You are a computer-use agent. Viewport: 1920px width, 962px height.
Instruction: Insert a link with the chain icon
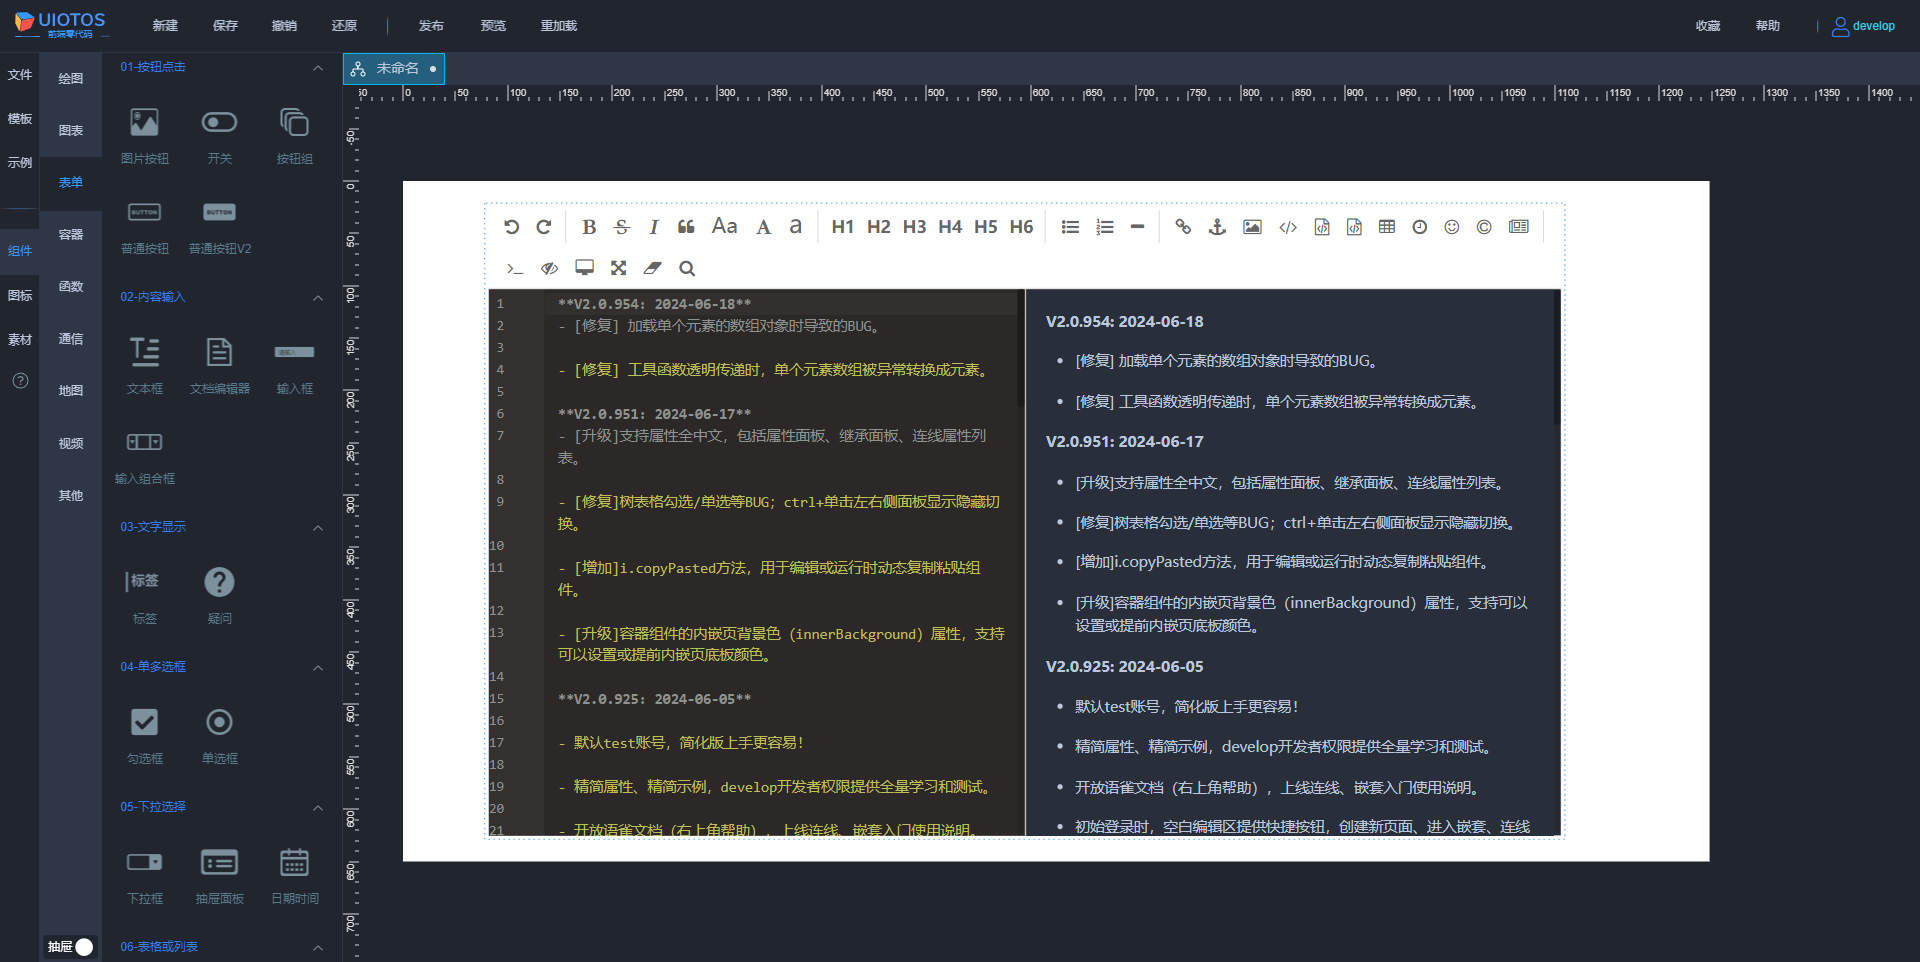(x=1183, y=227)
